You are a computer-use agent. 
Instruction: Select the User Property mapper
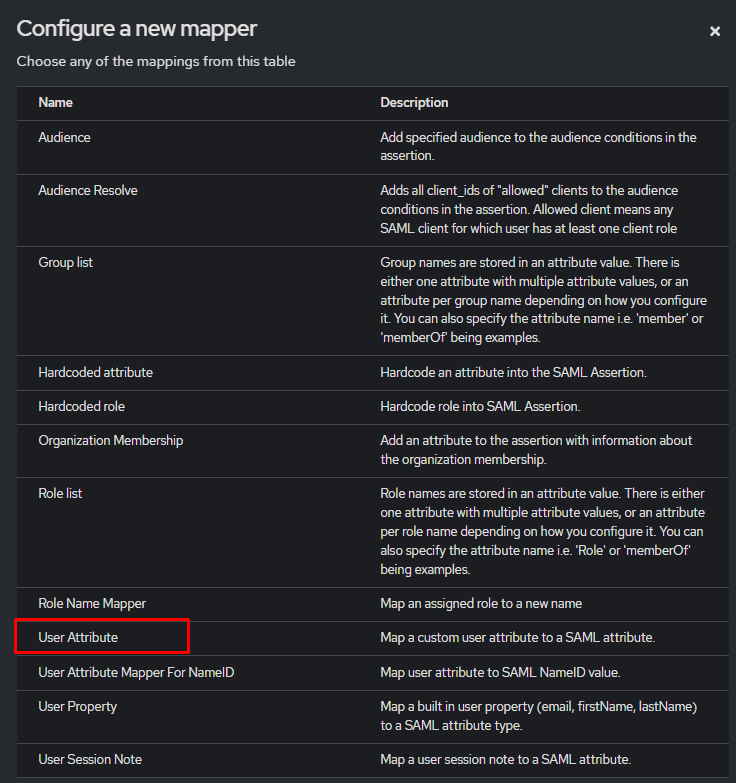tap(77, 706)
